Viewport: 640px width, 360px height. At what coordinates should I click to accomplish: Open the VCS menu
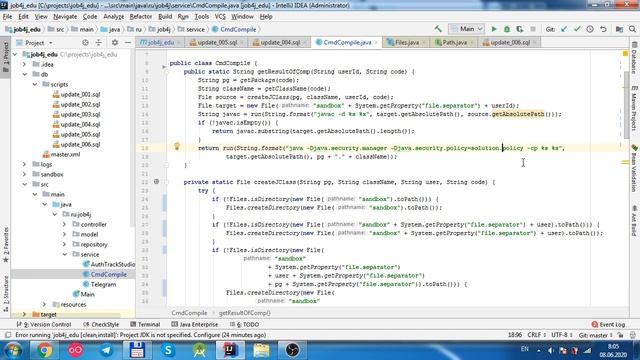tap(220, 17)
